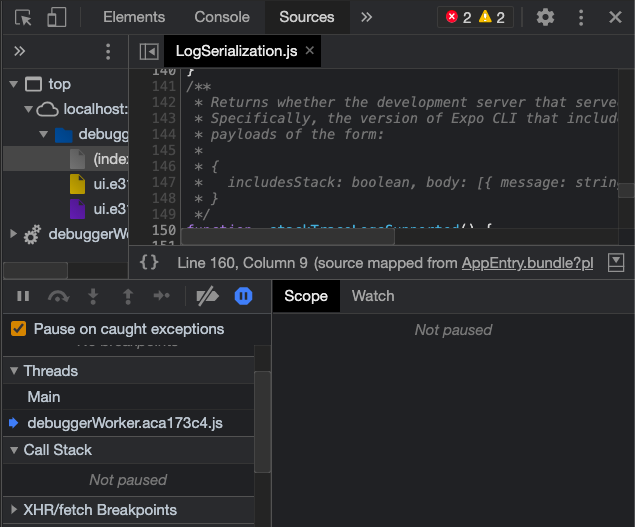Click the coverage toggle icon in the editor status bar
635x527 pixels.
[616, 263]
